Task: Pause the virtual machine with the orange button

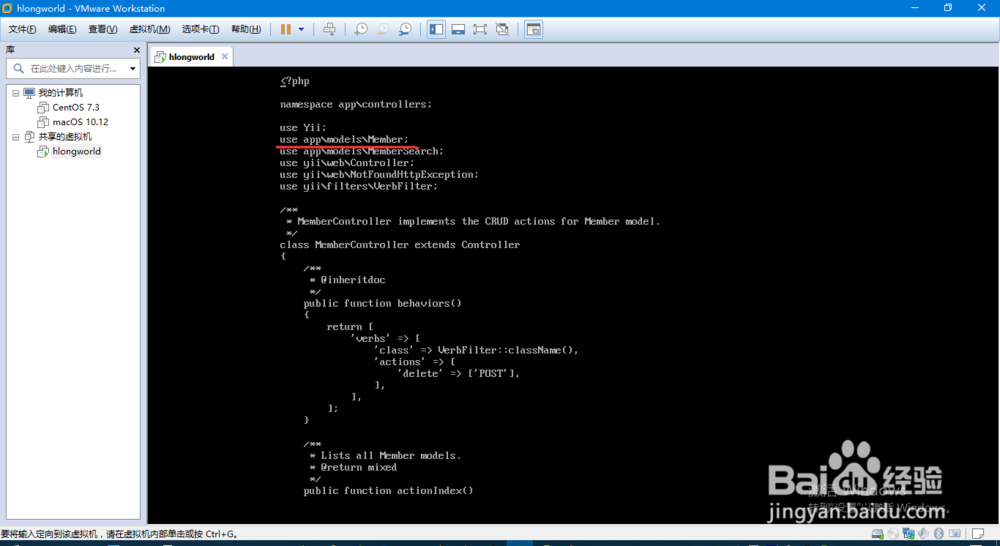Action: [286, 29]
